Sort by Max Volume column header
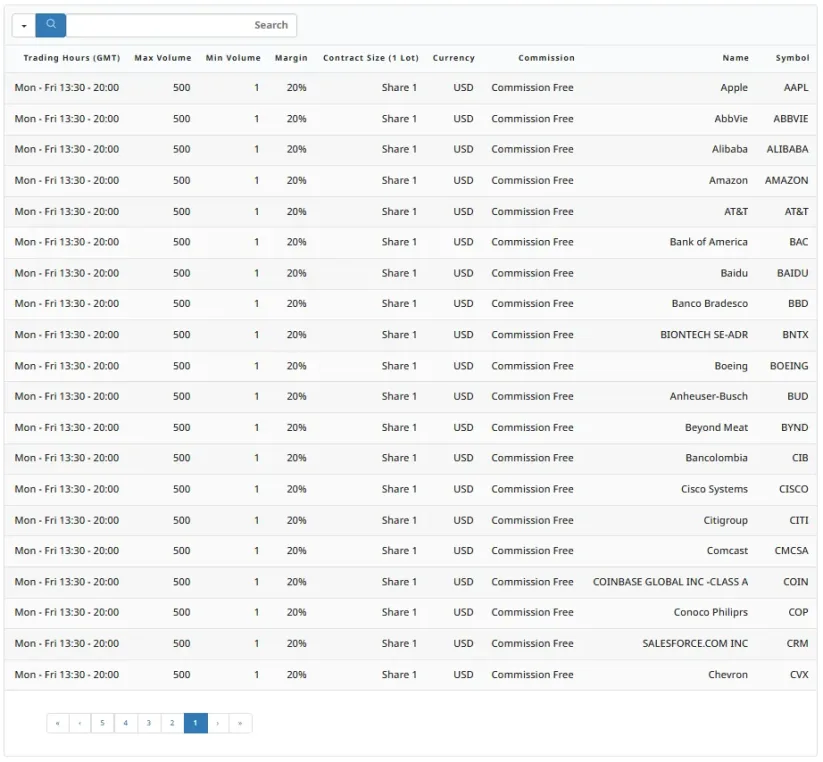The width and height of the screenshot is (823, 762). click(x=163, y=58)
